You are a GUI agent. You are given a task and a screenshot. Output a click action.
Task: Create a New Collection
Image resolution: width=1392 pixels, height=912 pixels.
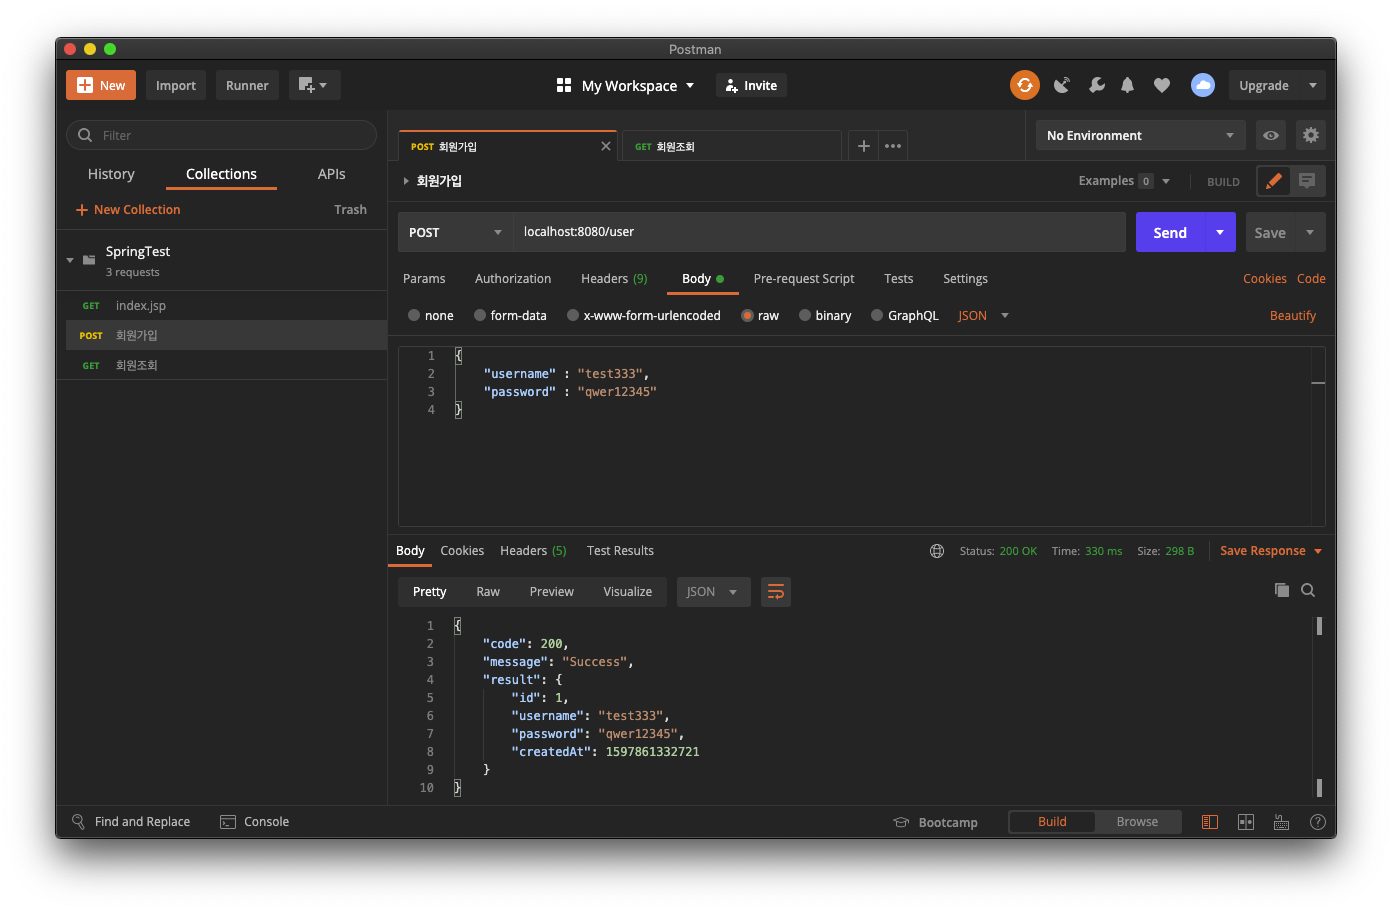click(128, 210)
